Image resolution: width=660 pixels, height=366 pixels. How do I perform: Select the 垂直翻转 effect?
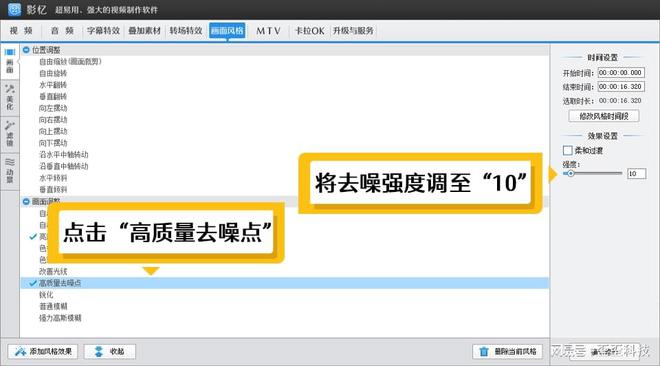tap(53, 96)
